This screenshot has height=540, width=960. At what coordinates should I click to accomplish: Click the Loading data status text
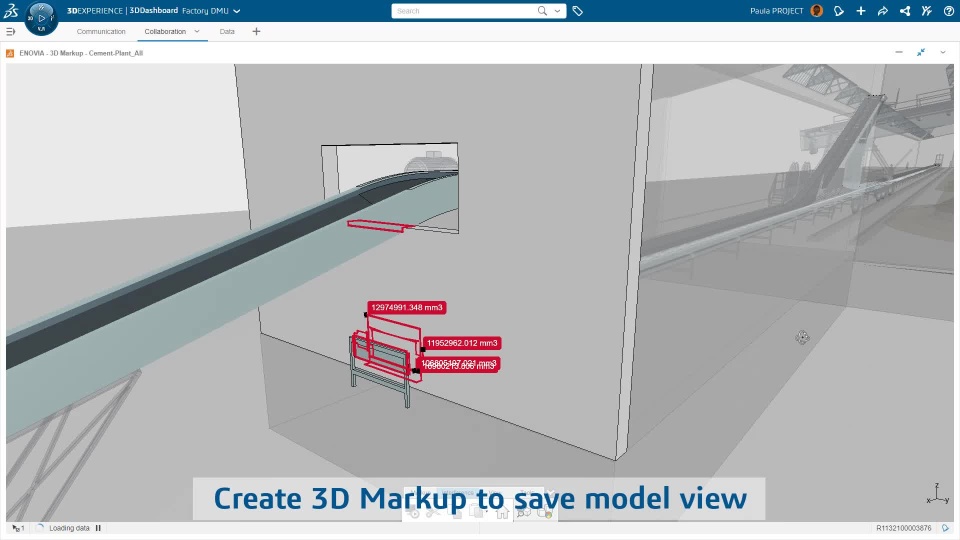tap(69, 528)
